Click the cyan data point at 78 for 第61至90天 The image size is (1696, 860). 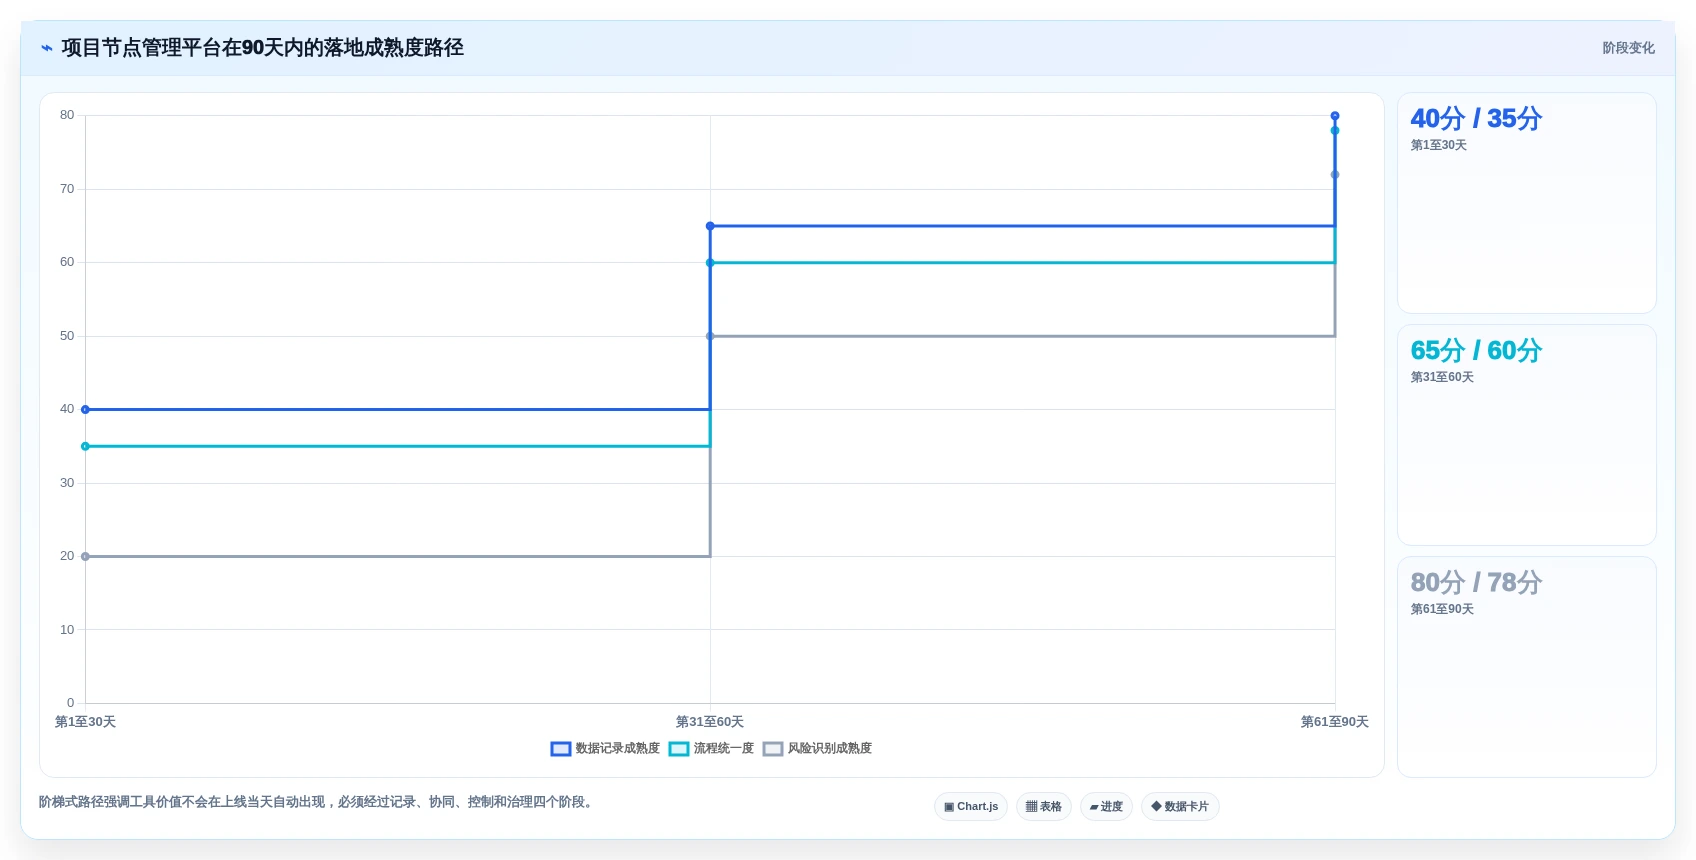tap(1335, 131)
